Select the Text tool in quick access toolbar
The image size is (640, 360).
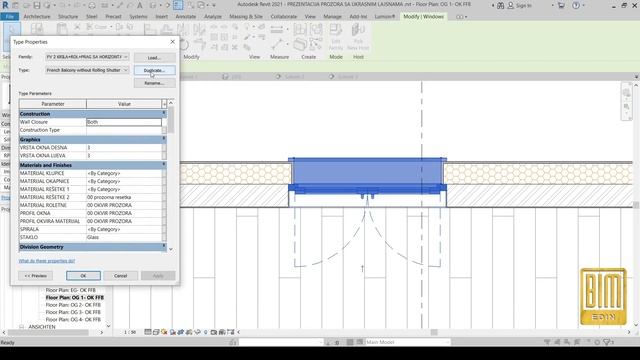pyautogui.click(x=140, y=5)
